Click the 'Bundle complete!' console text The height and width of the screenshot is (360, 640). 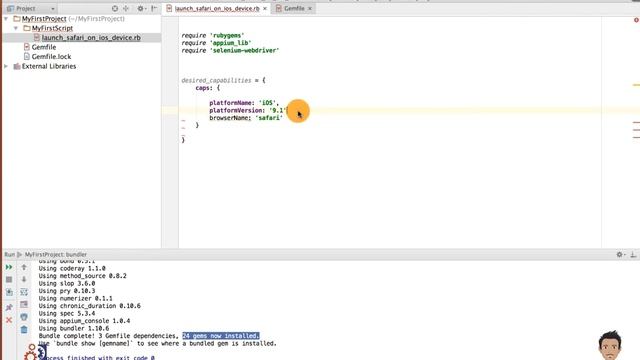[67, 336]
